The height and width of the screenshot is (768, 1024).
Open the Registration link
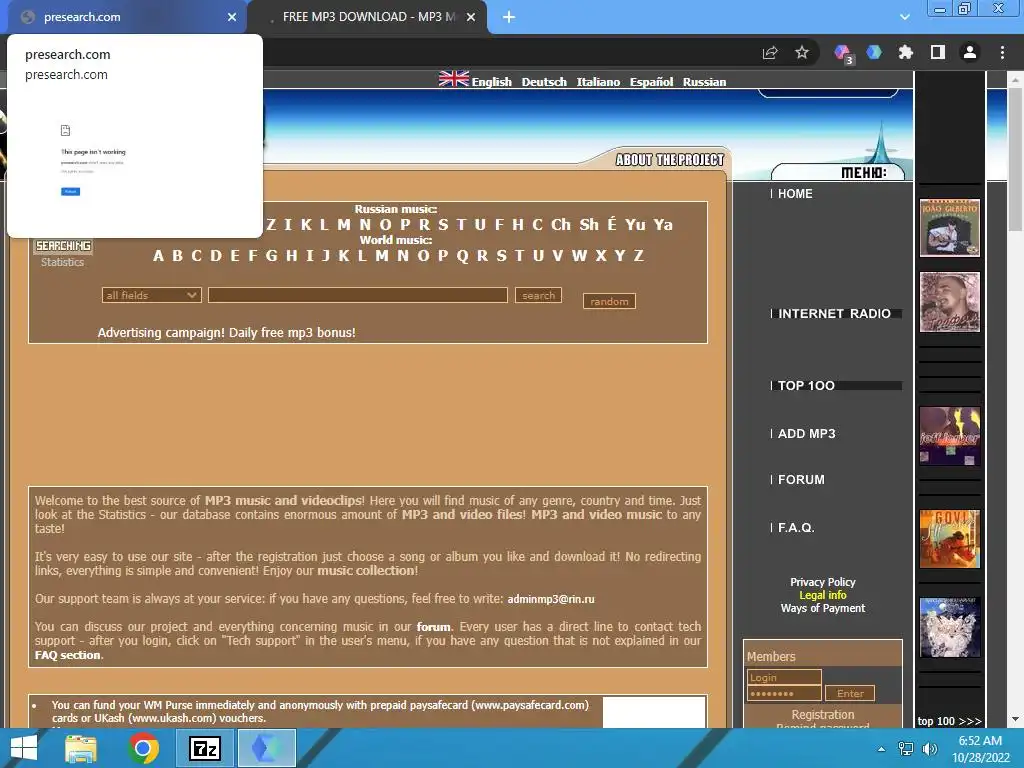click(822, 714)
